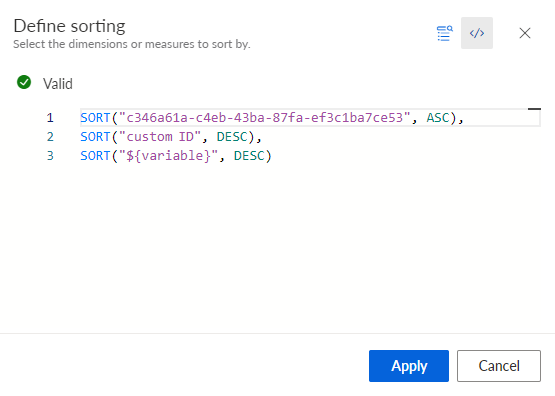Click the DESC keyword in line 2
The image size is (555, 396).
tap(232, 137)
